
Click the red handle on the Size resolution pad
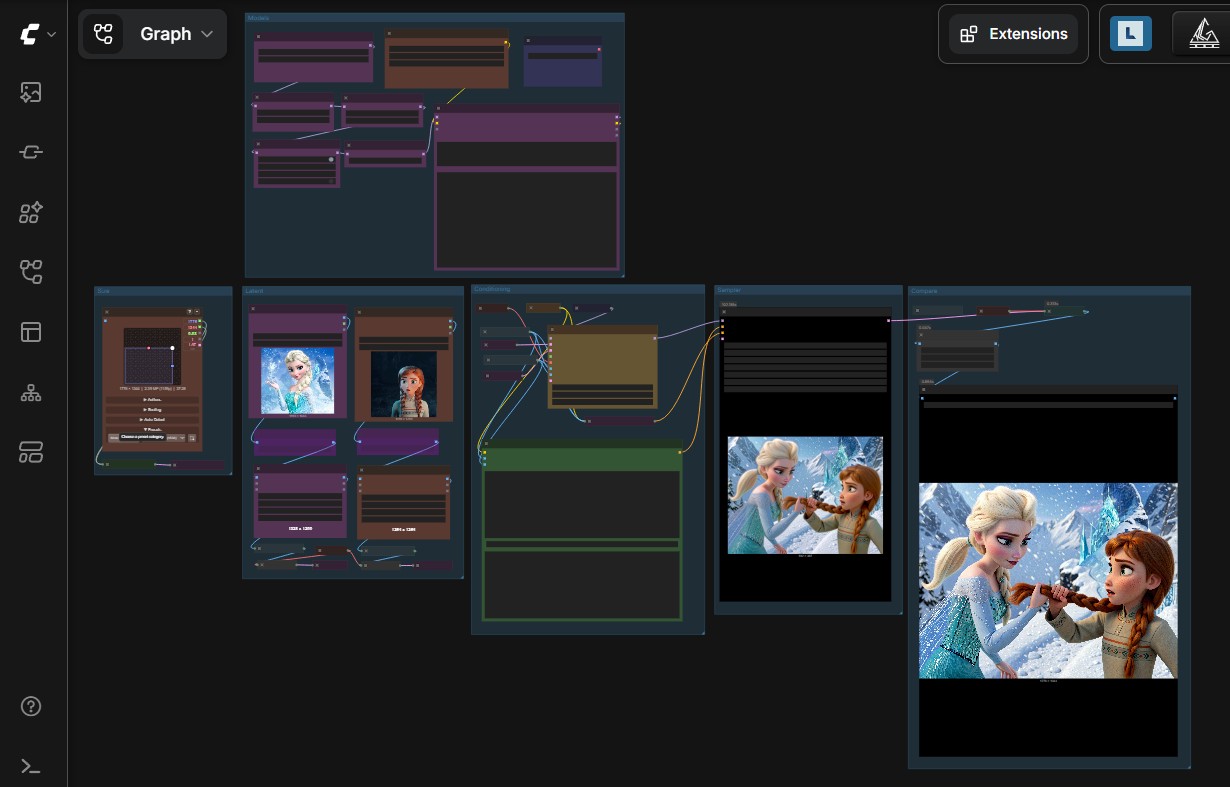[148, 348]
